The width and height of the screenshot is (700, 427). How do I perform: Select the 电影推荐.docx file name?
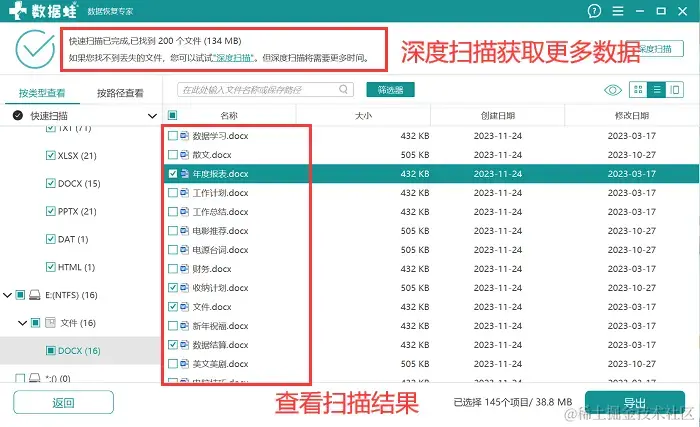(220, 231)
